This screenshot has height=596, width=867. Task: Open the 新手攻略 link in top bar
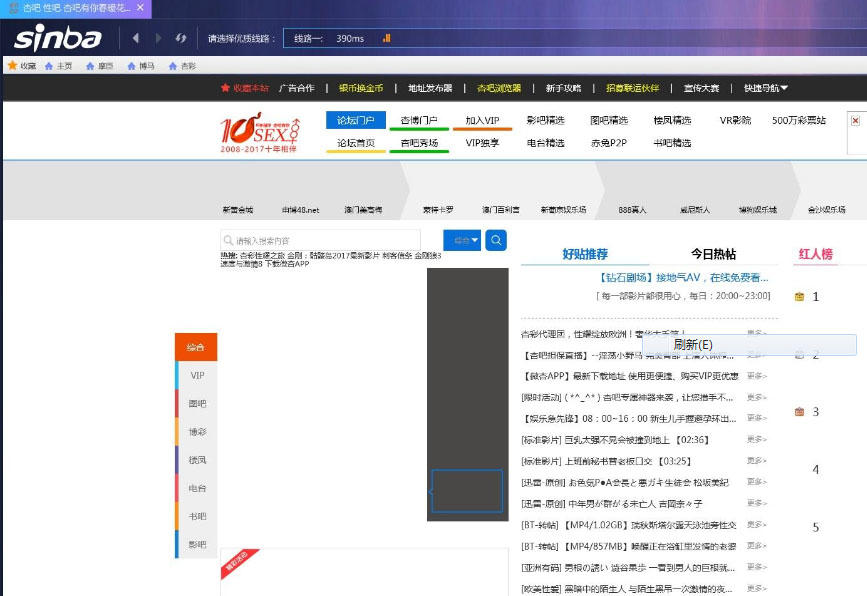[563, 88]
